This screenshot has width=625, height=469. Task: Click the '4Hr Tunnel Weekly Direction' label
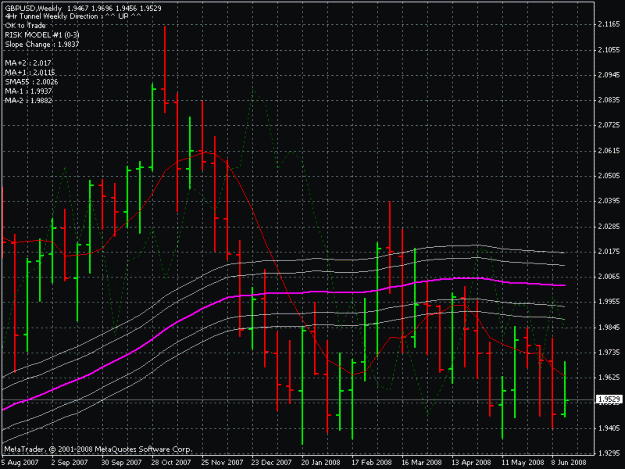click(51, 17)
